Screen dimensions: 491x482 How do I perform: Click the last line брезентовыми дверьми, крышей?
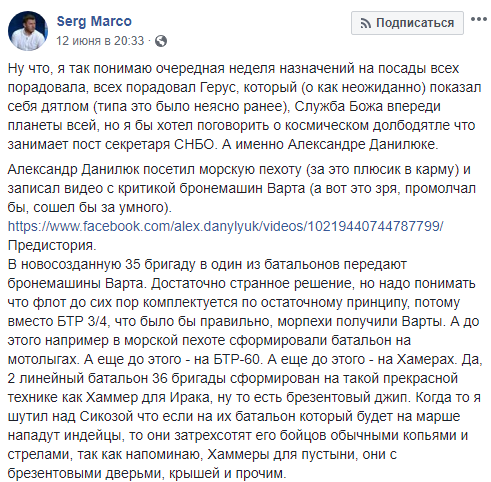tap(147, 473)
